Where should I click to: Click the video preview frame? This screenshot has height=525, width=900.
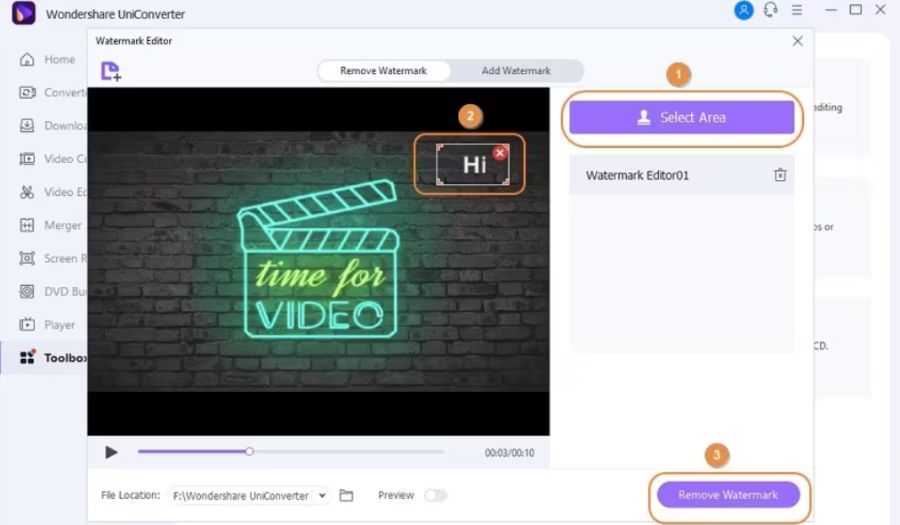319,262
